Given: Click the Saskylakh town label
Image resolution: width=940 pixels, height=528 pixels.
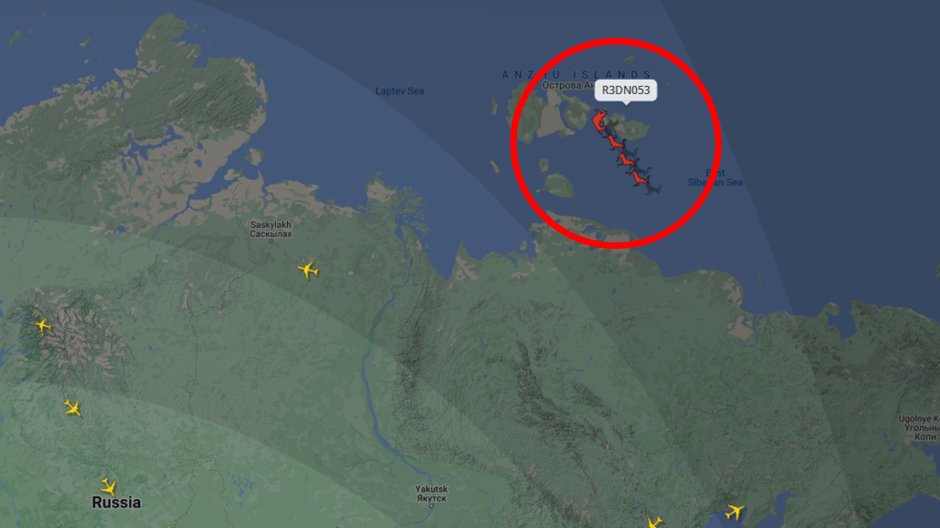Looking at the screenshot, I should tap(270, 229).
